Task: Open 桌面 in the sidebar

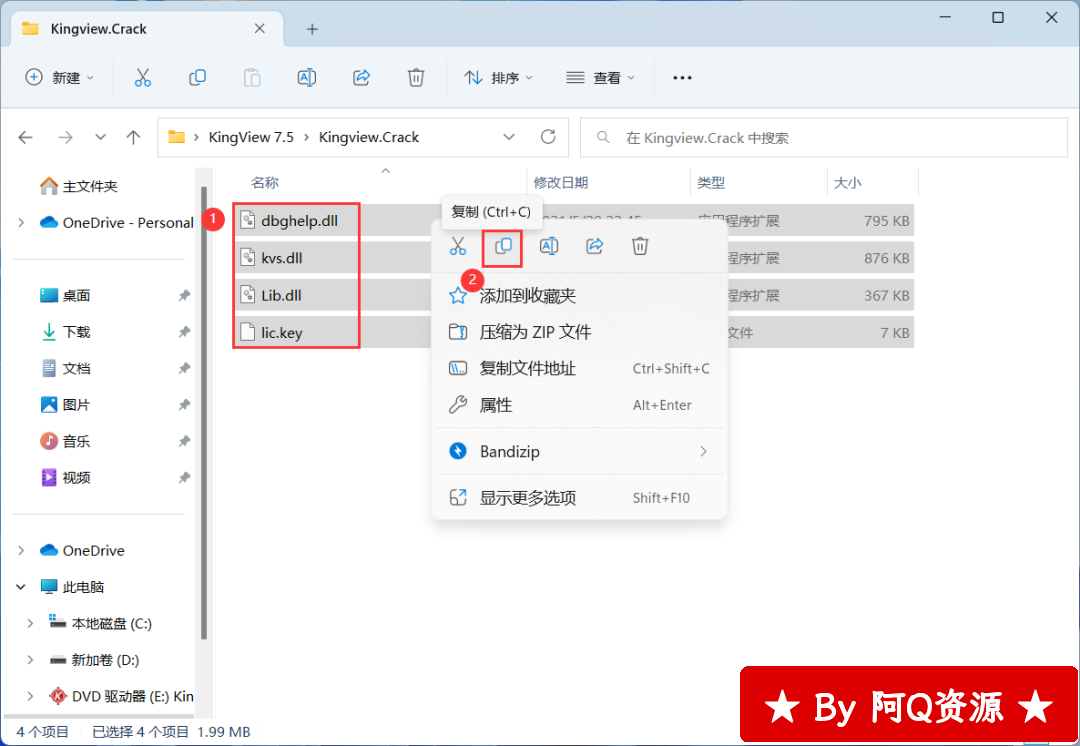Action: (66, 296)
